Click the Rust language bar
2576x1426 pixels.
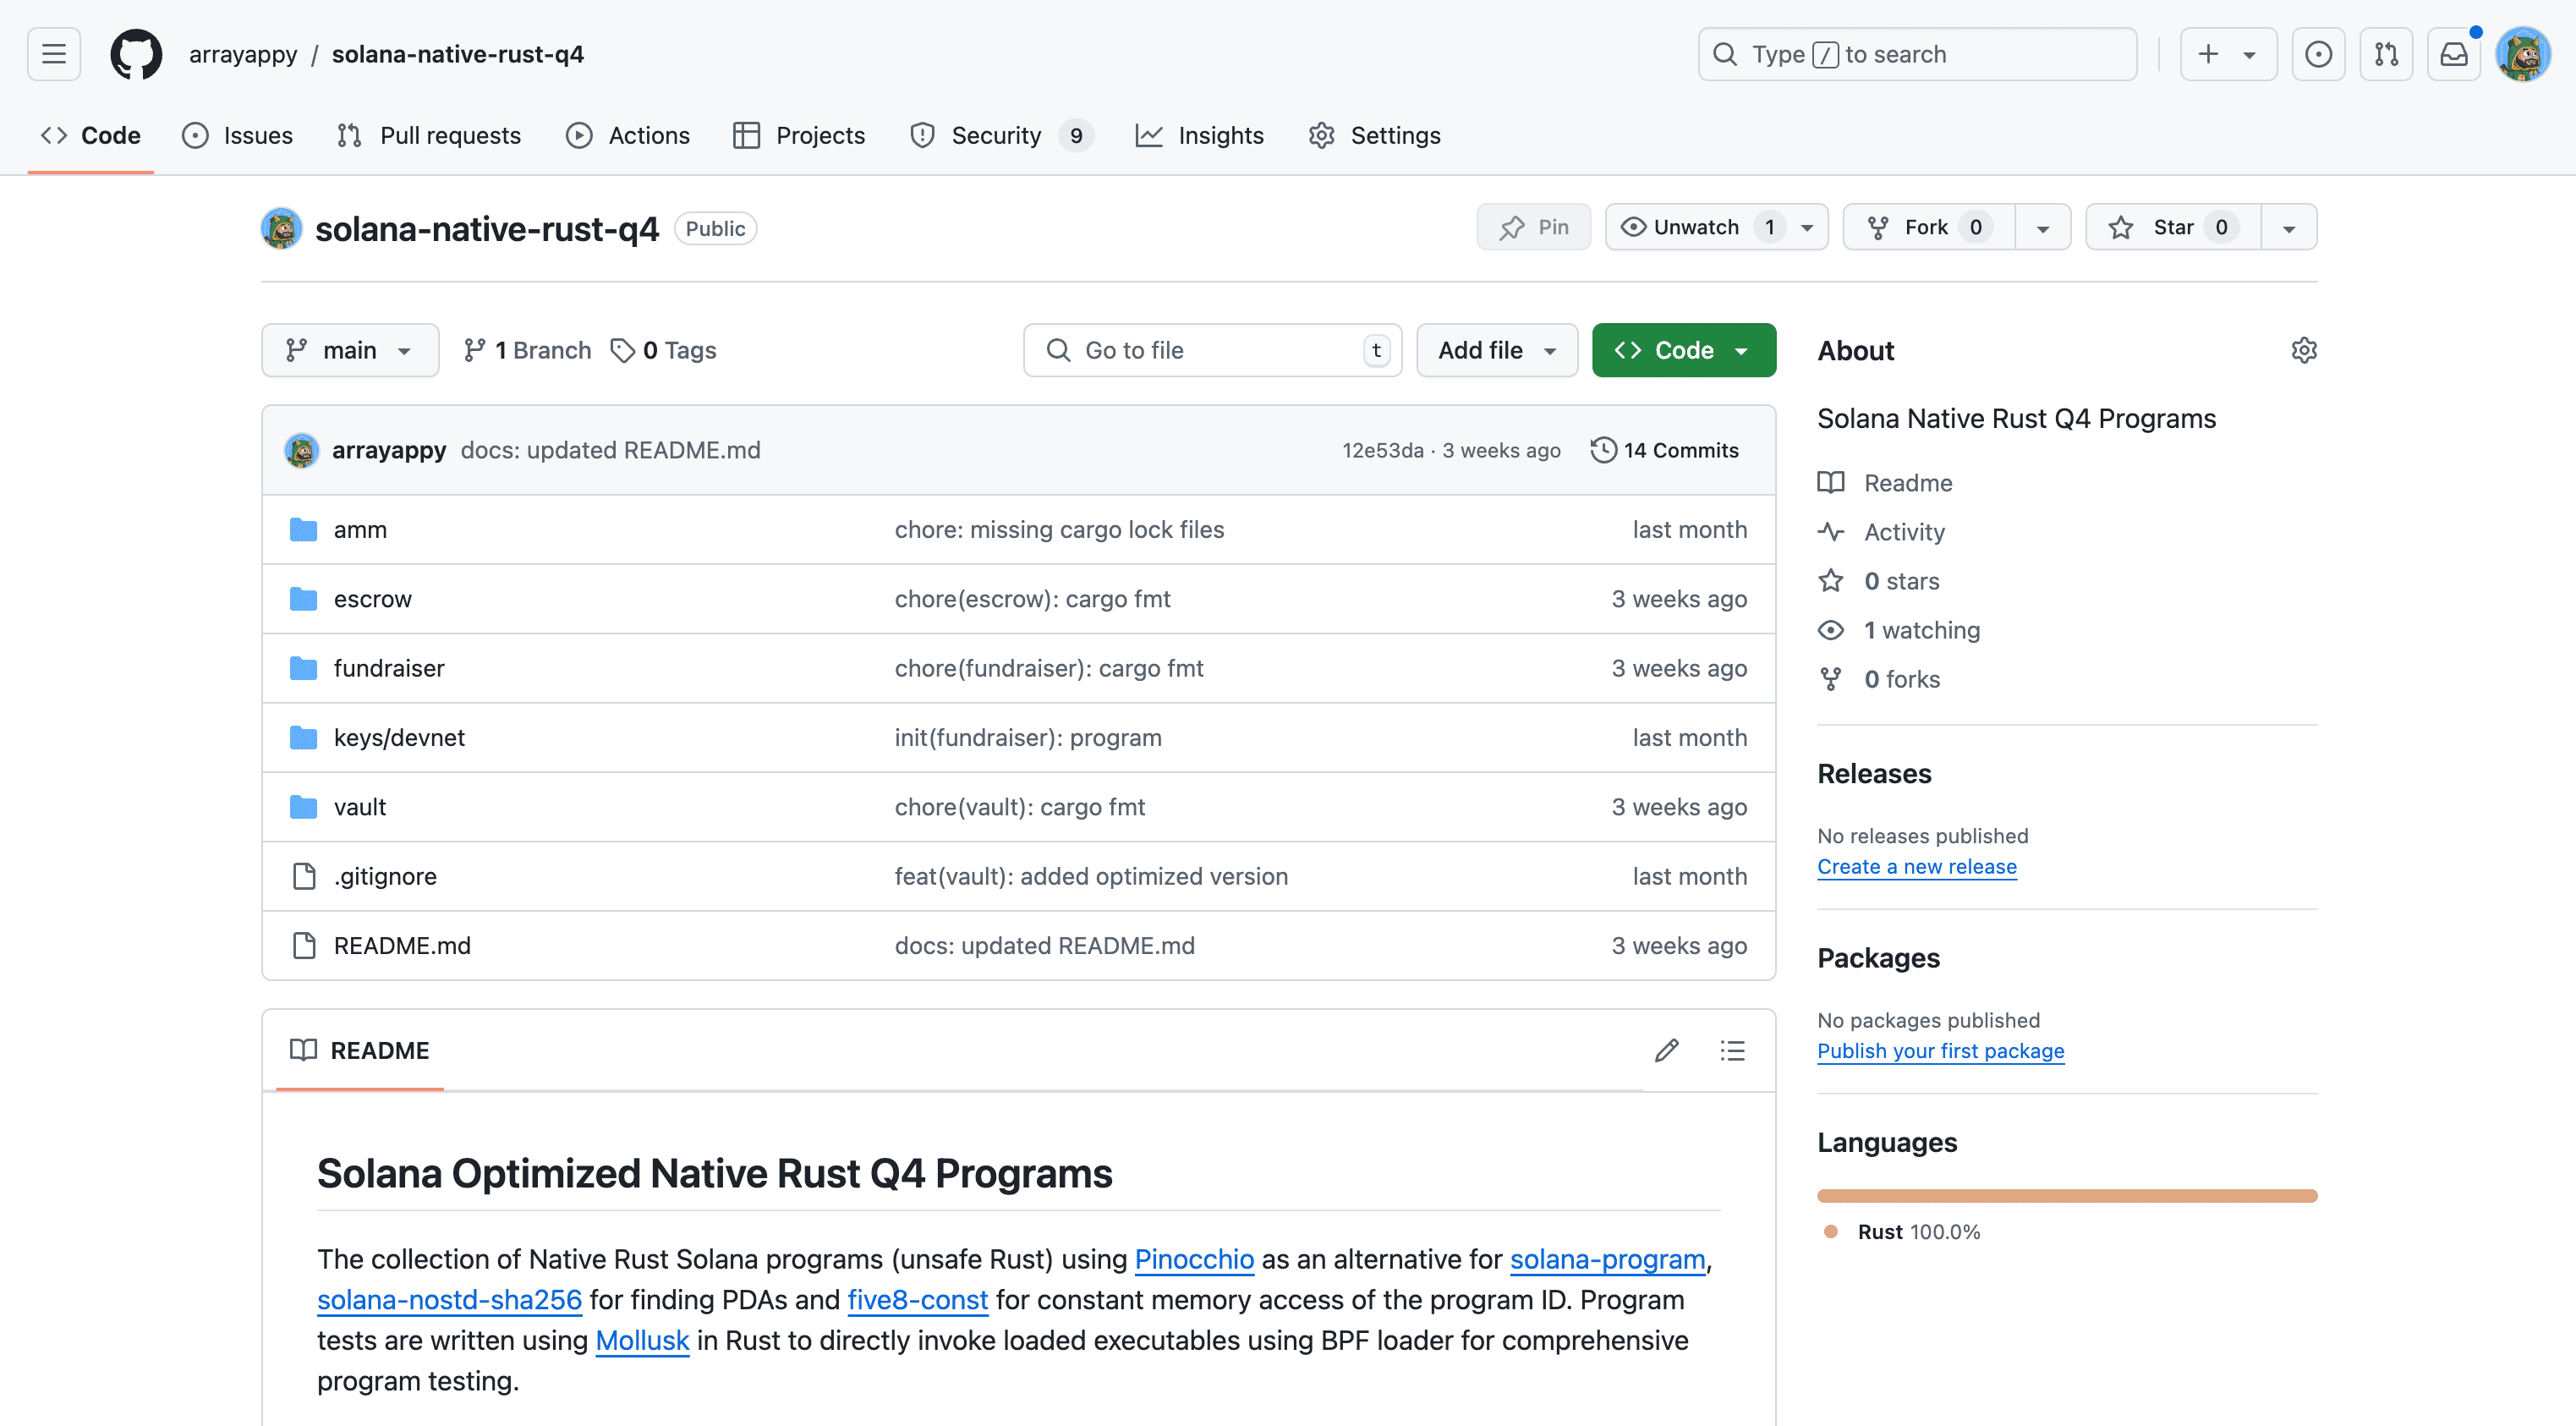[2067, 1195]
